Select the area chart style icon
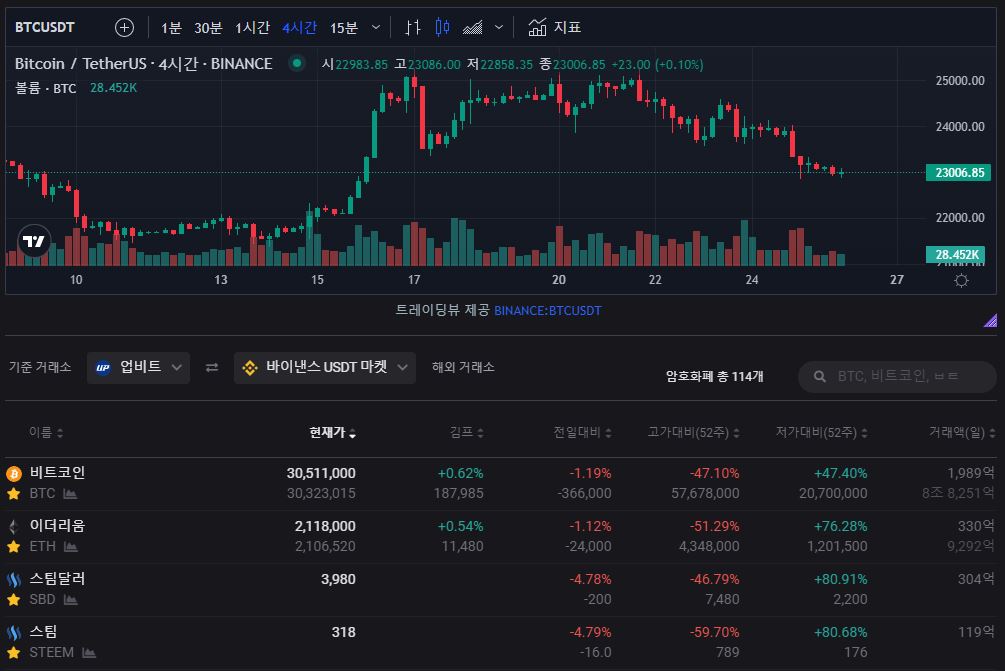This screenshot has height=671, width=1005. [x=473, y=28]
